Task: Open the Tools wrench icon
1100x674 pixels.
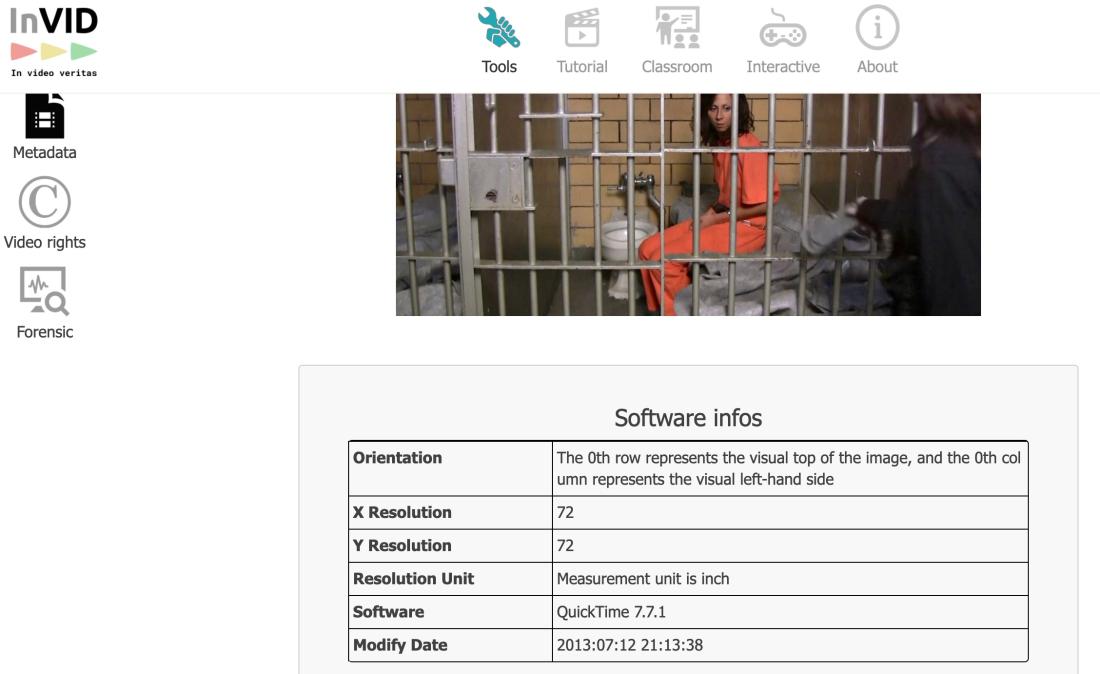Action: pos(499,28)
